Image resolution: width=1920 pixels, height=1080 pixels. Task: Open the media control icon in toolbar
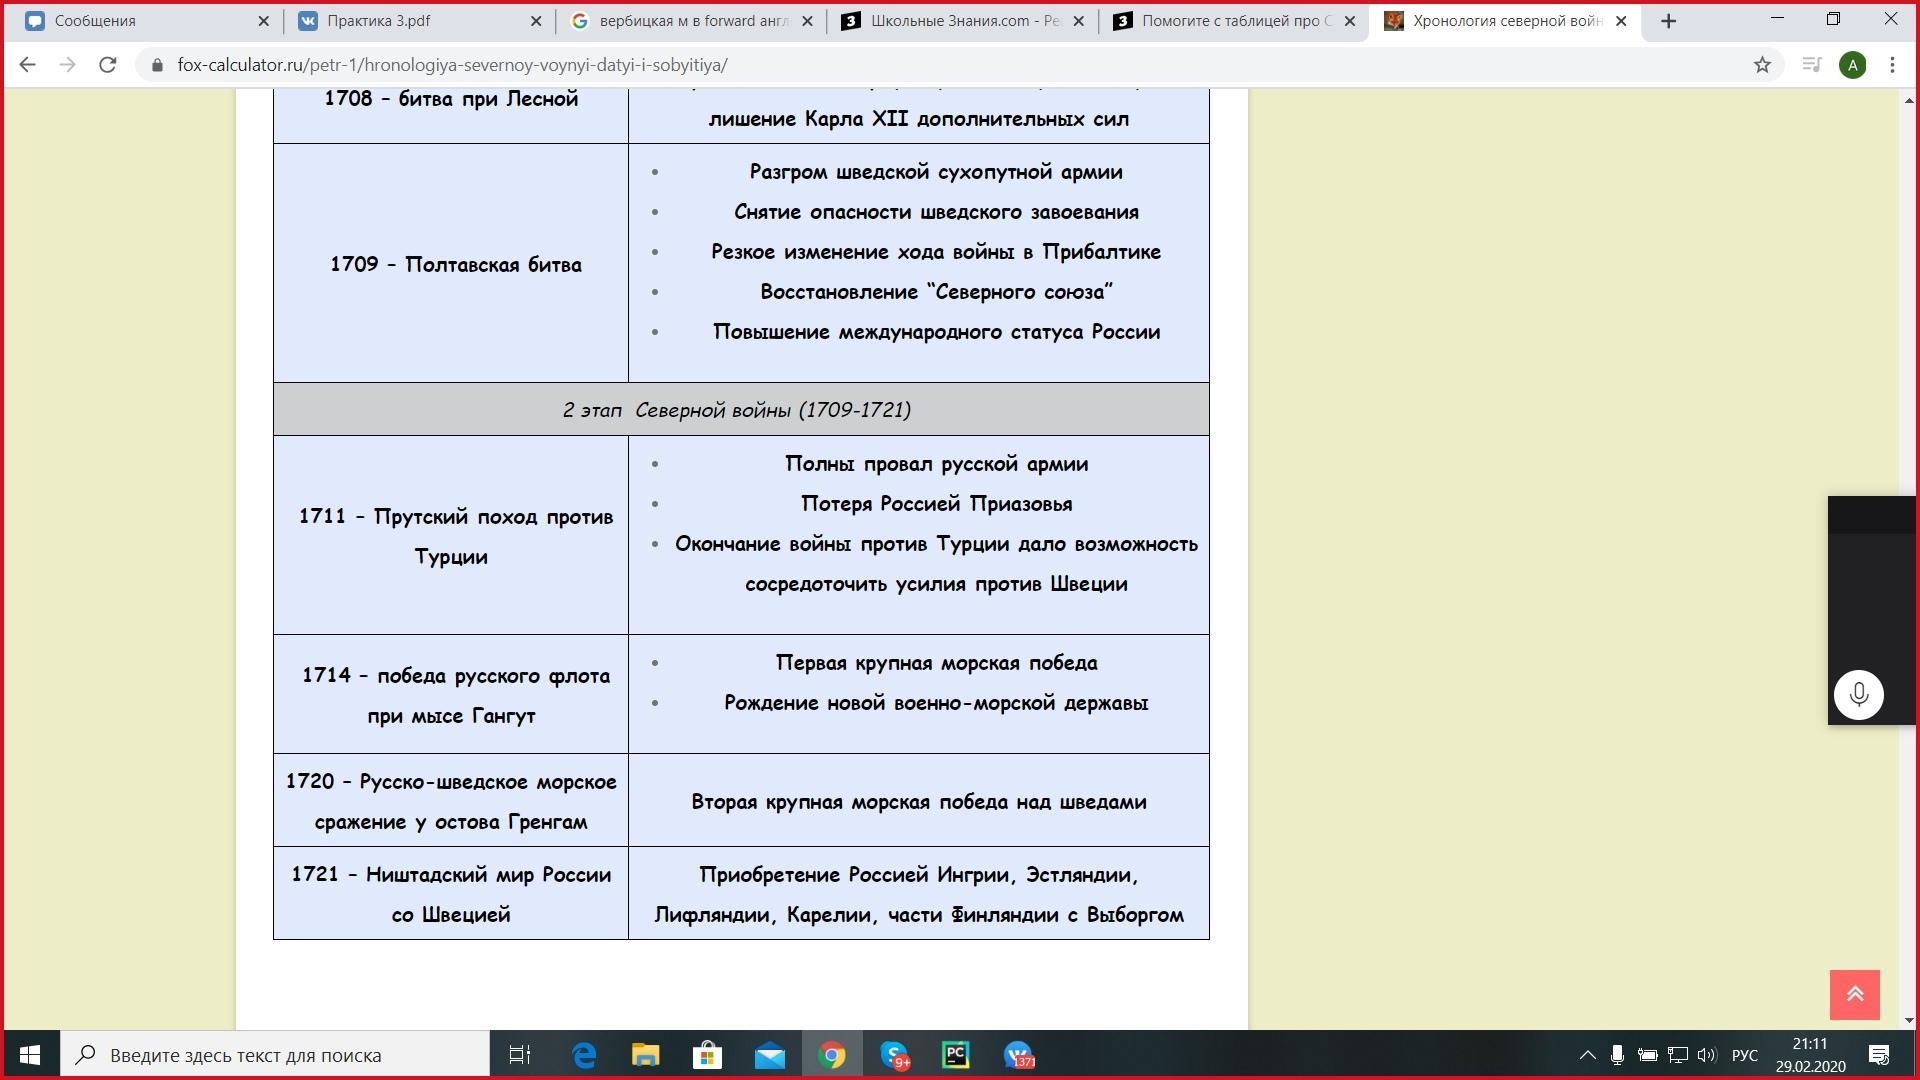pyautogui.click(x=1811, y=65)
